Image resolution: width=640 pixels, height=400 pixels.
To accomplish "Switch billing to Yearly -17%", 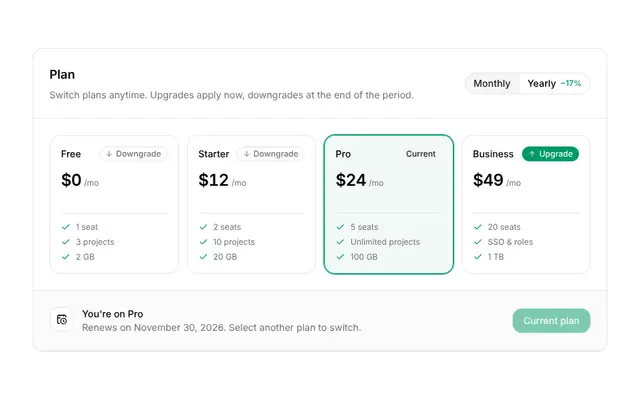I will [554, 84].
